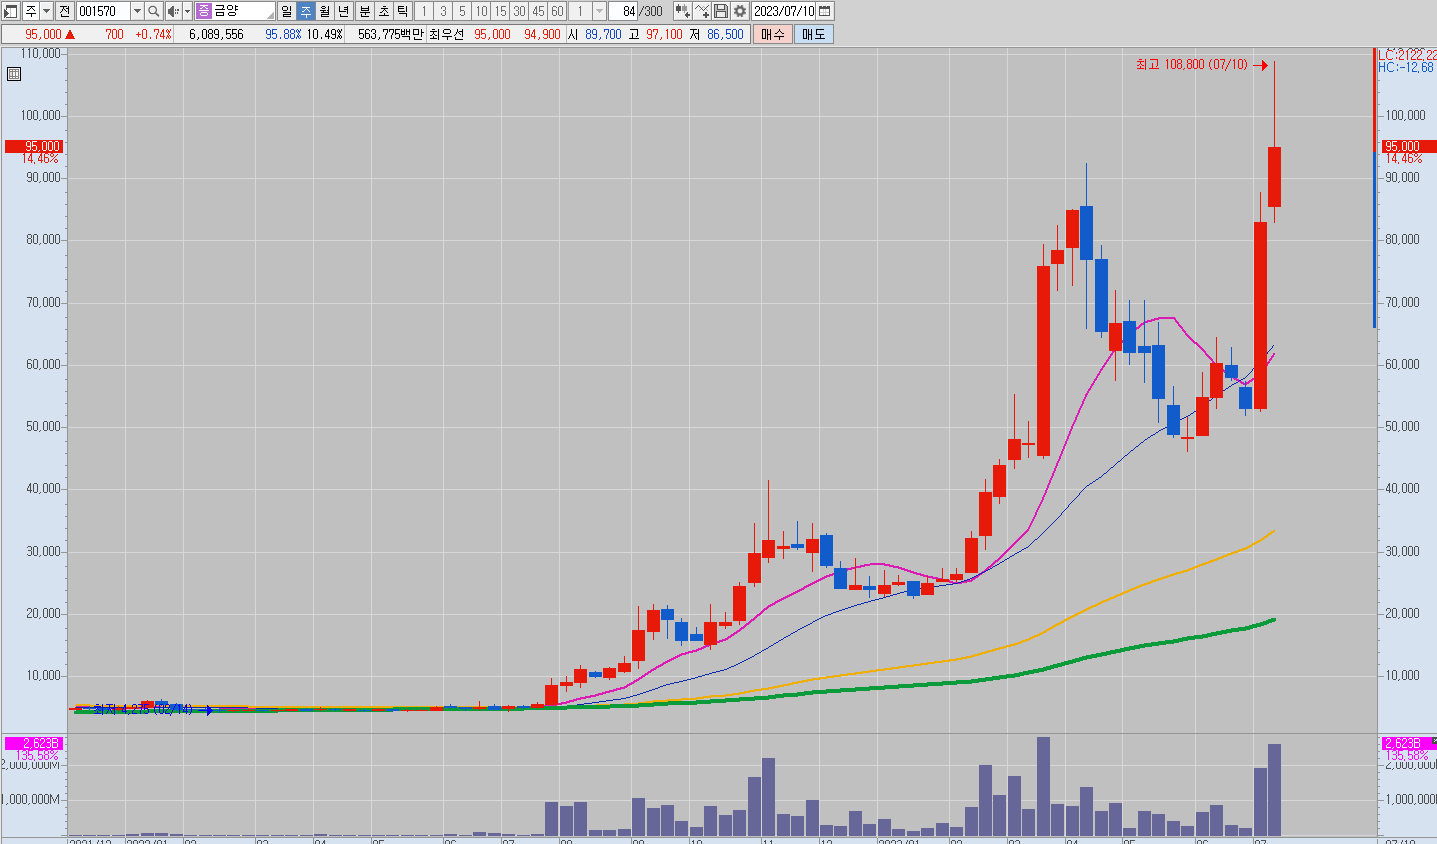Select the 60 interval button
The height and width of the screenshot is (844, 1437).
point(557,11)
